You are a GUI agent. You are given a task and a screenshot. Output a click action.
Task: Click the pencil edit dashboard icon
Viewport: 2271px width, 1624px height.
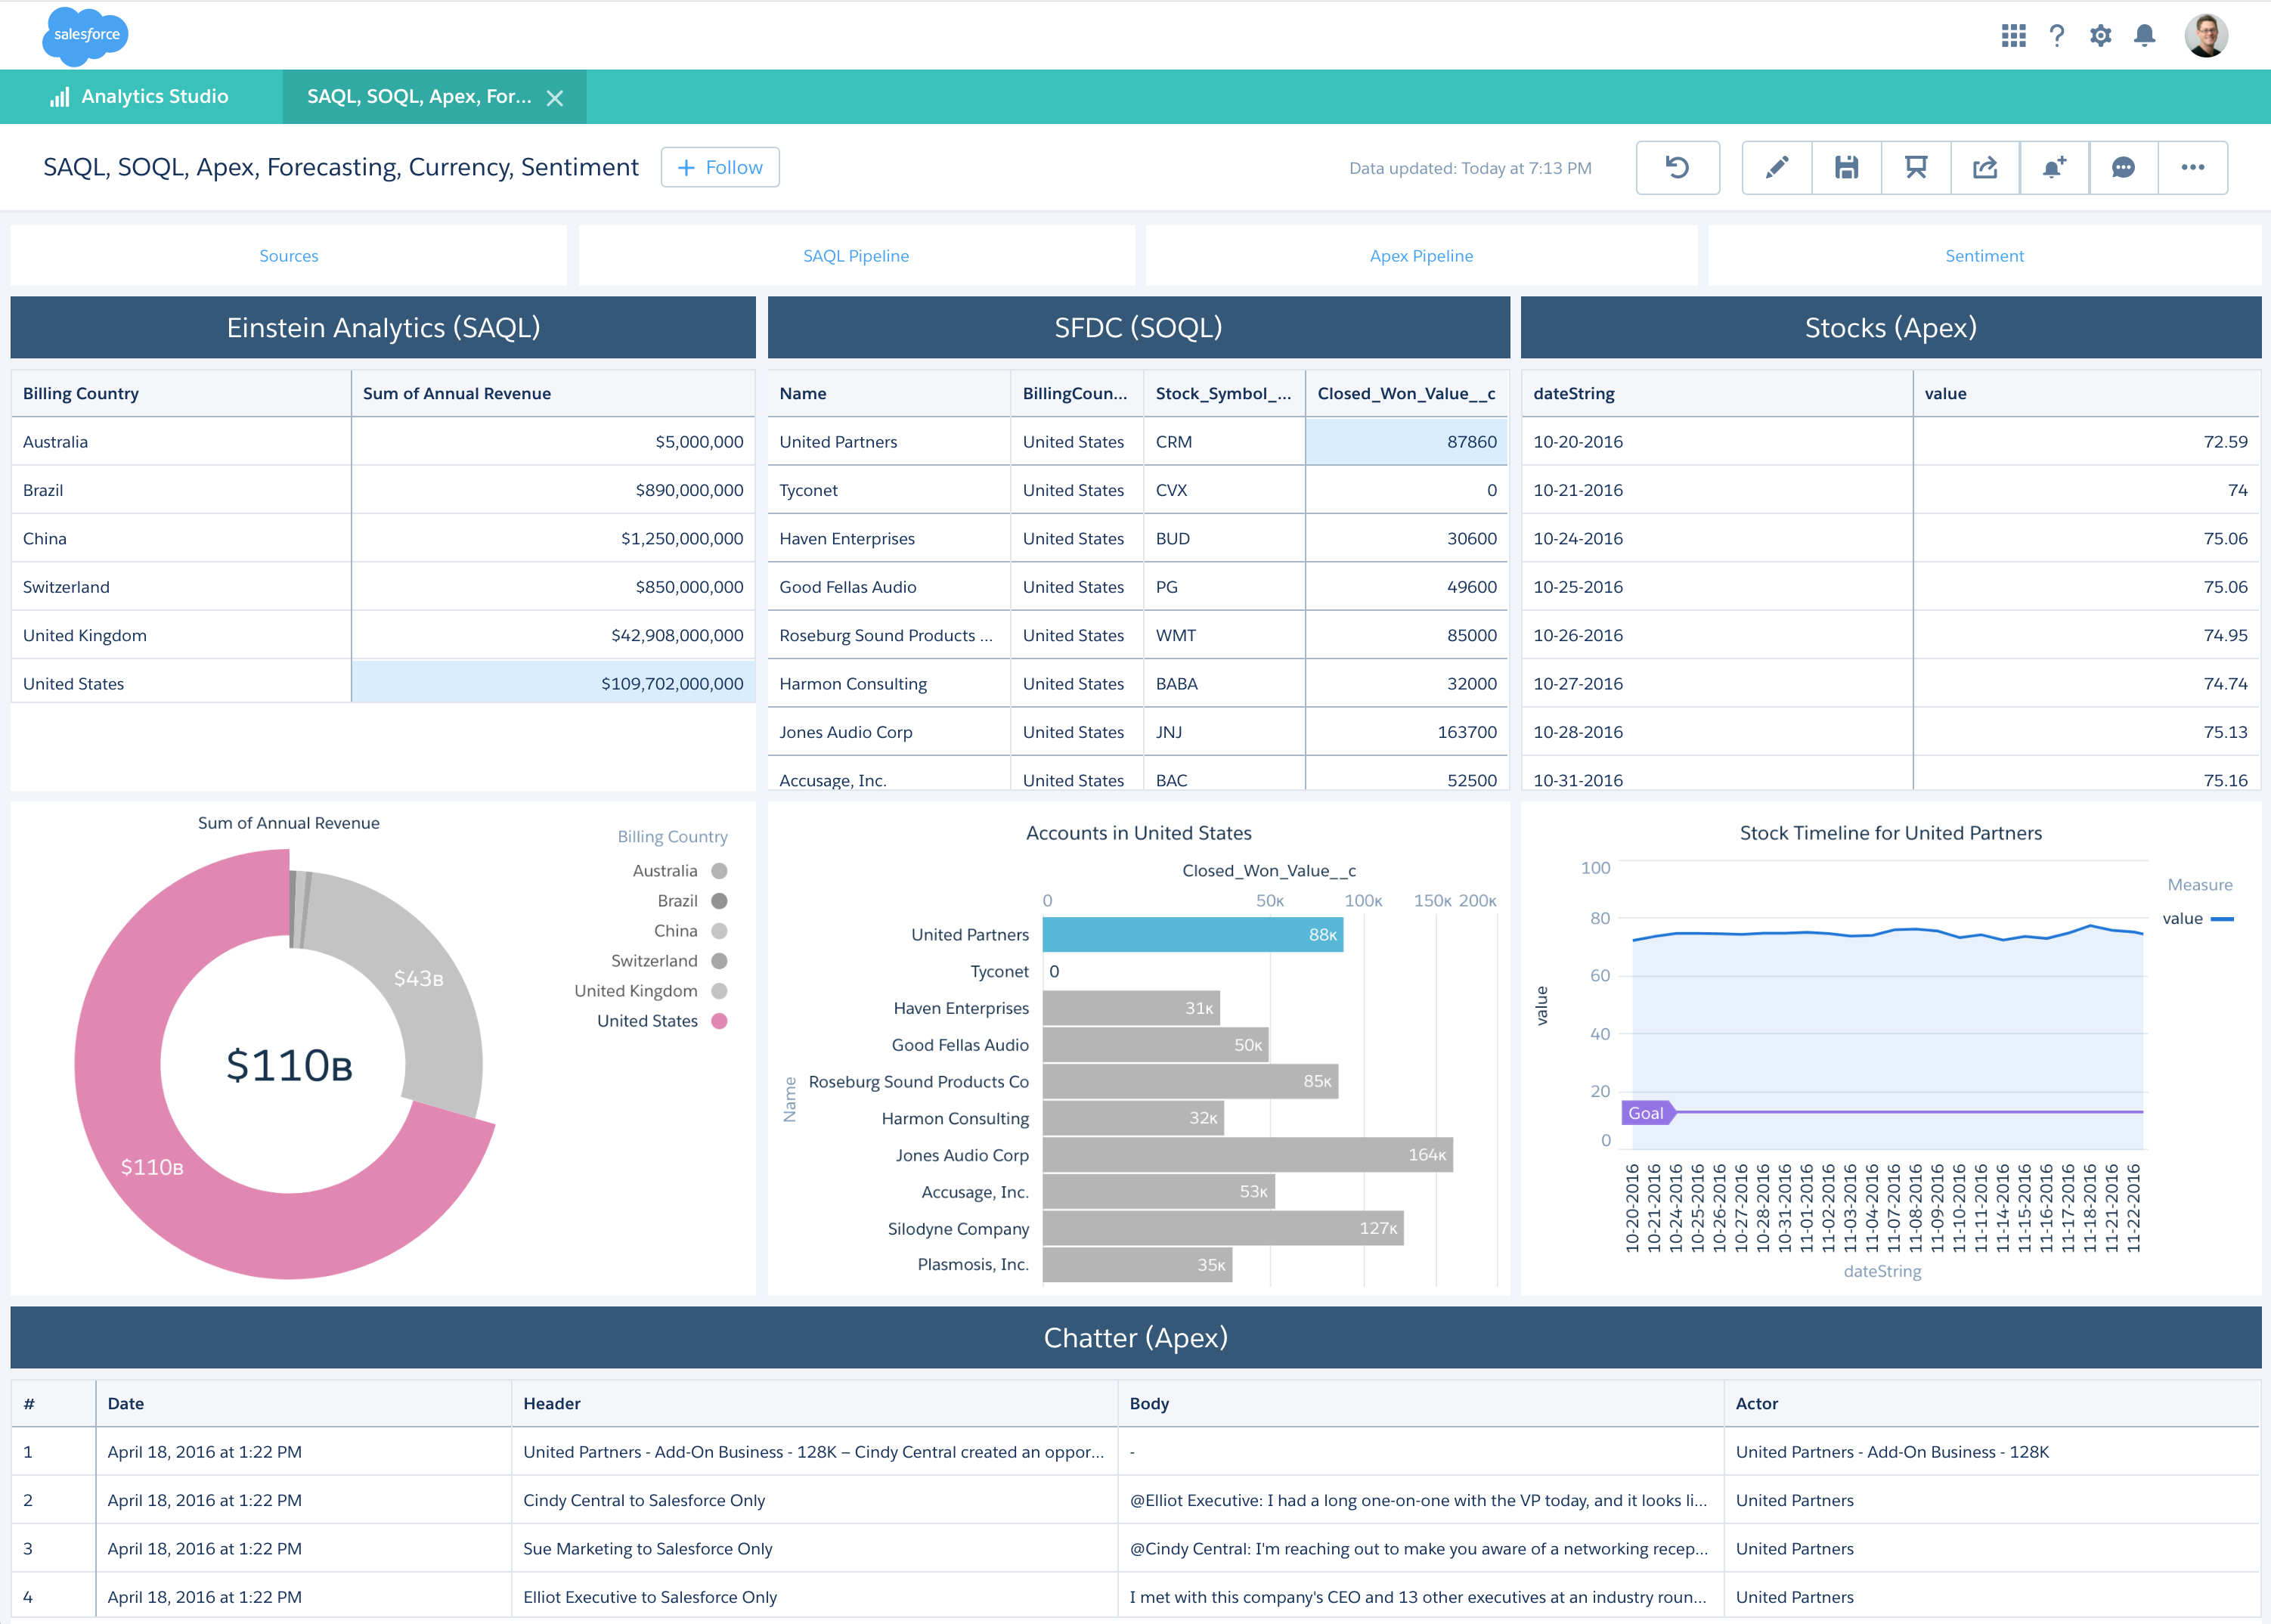(1776, 168)
